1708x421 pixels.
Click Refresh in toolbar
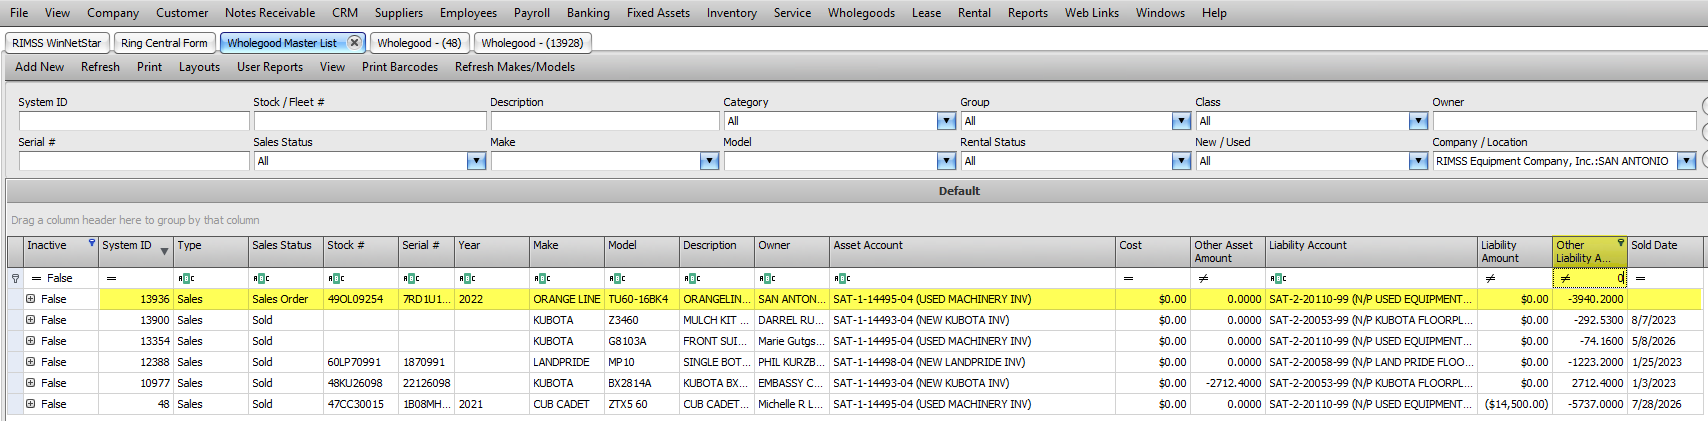click(100, 67)
